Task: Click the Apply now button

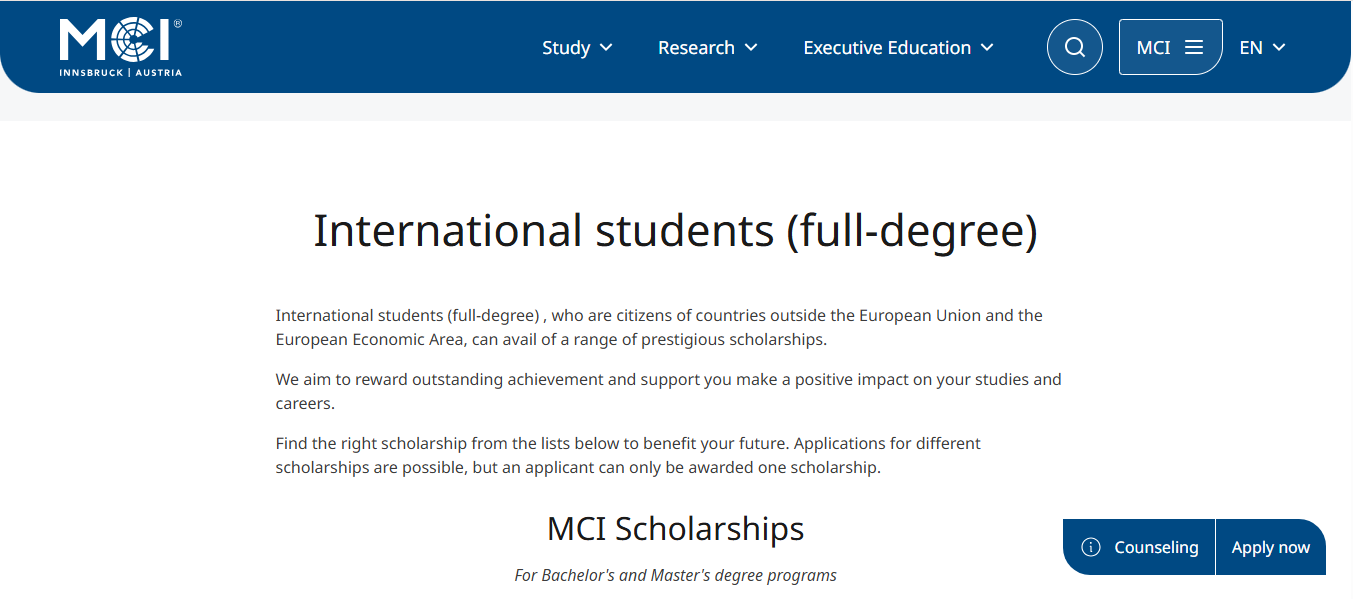Action: coord(1270,546)
